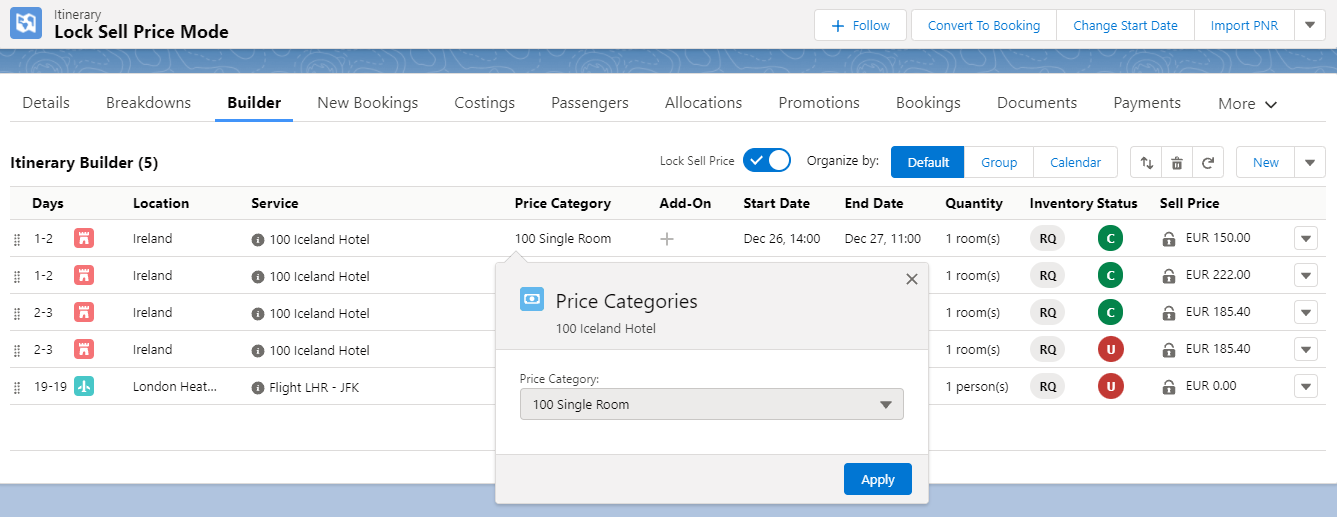1337x517 pixels.
Task: Click the hotel icon in the EUR 150.00 row
Action: tap(84, 239)
